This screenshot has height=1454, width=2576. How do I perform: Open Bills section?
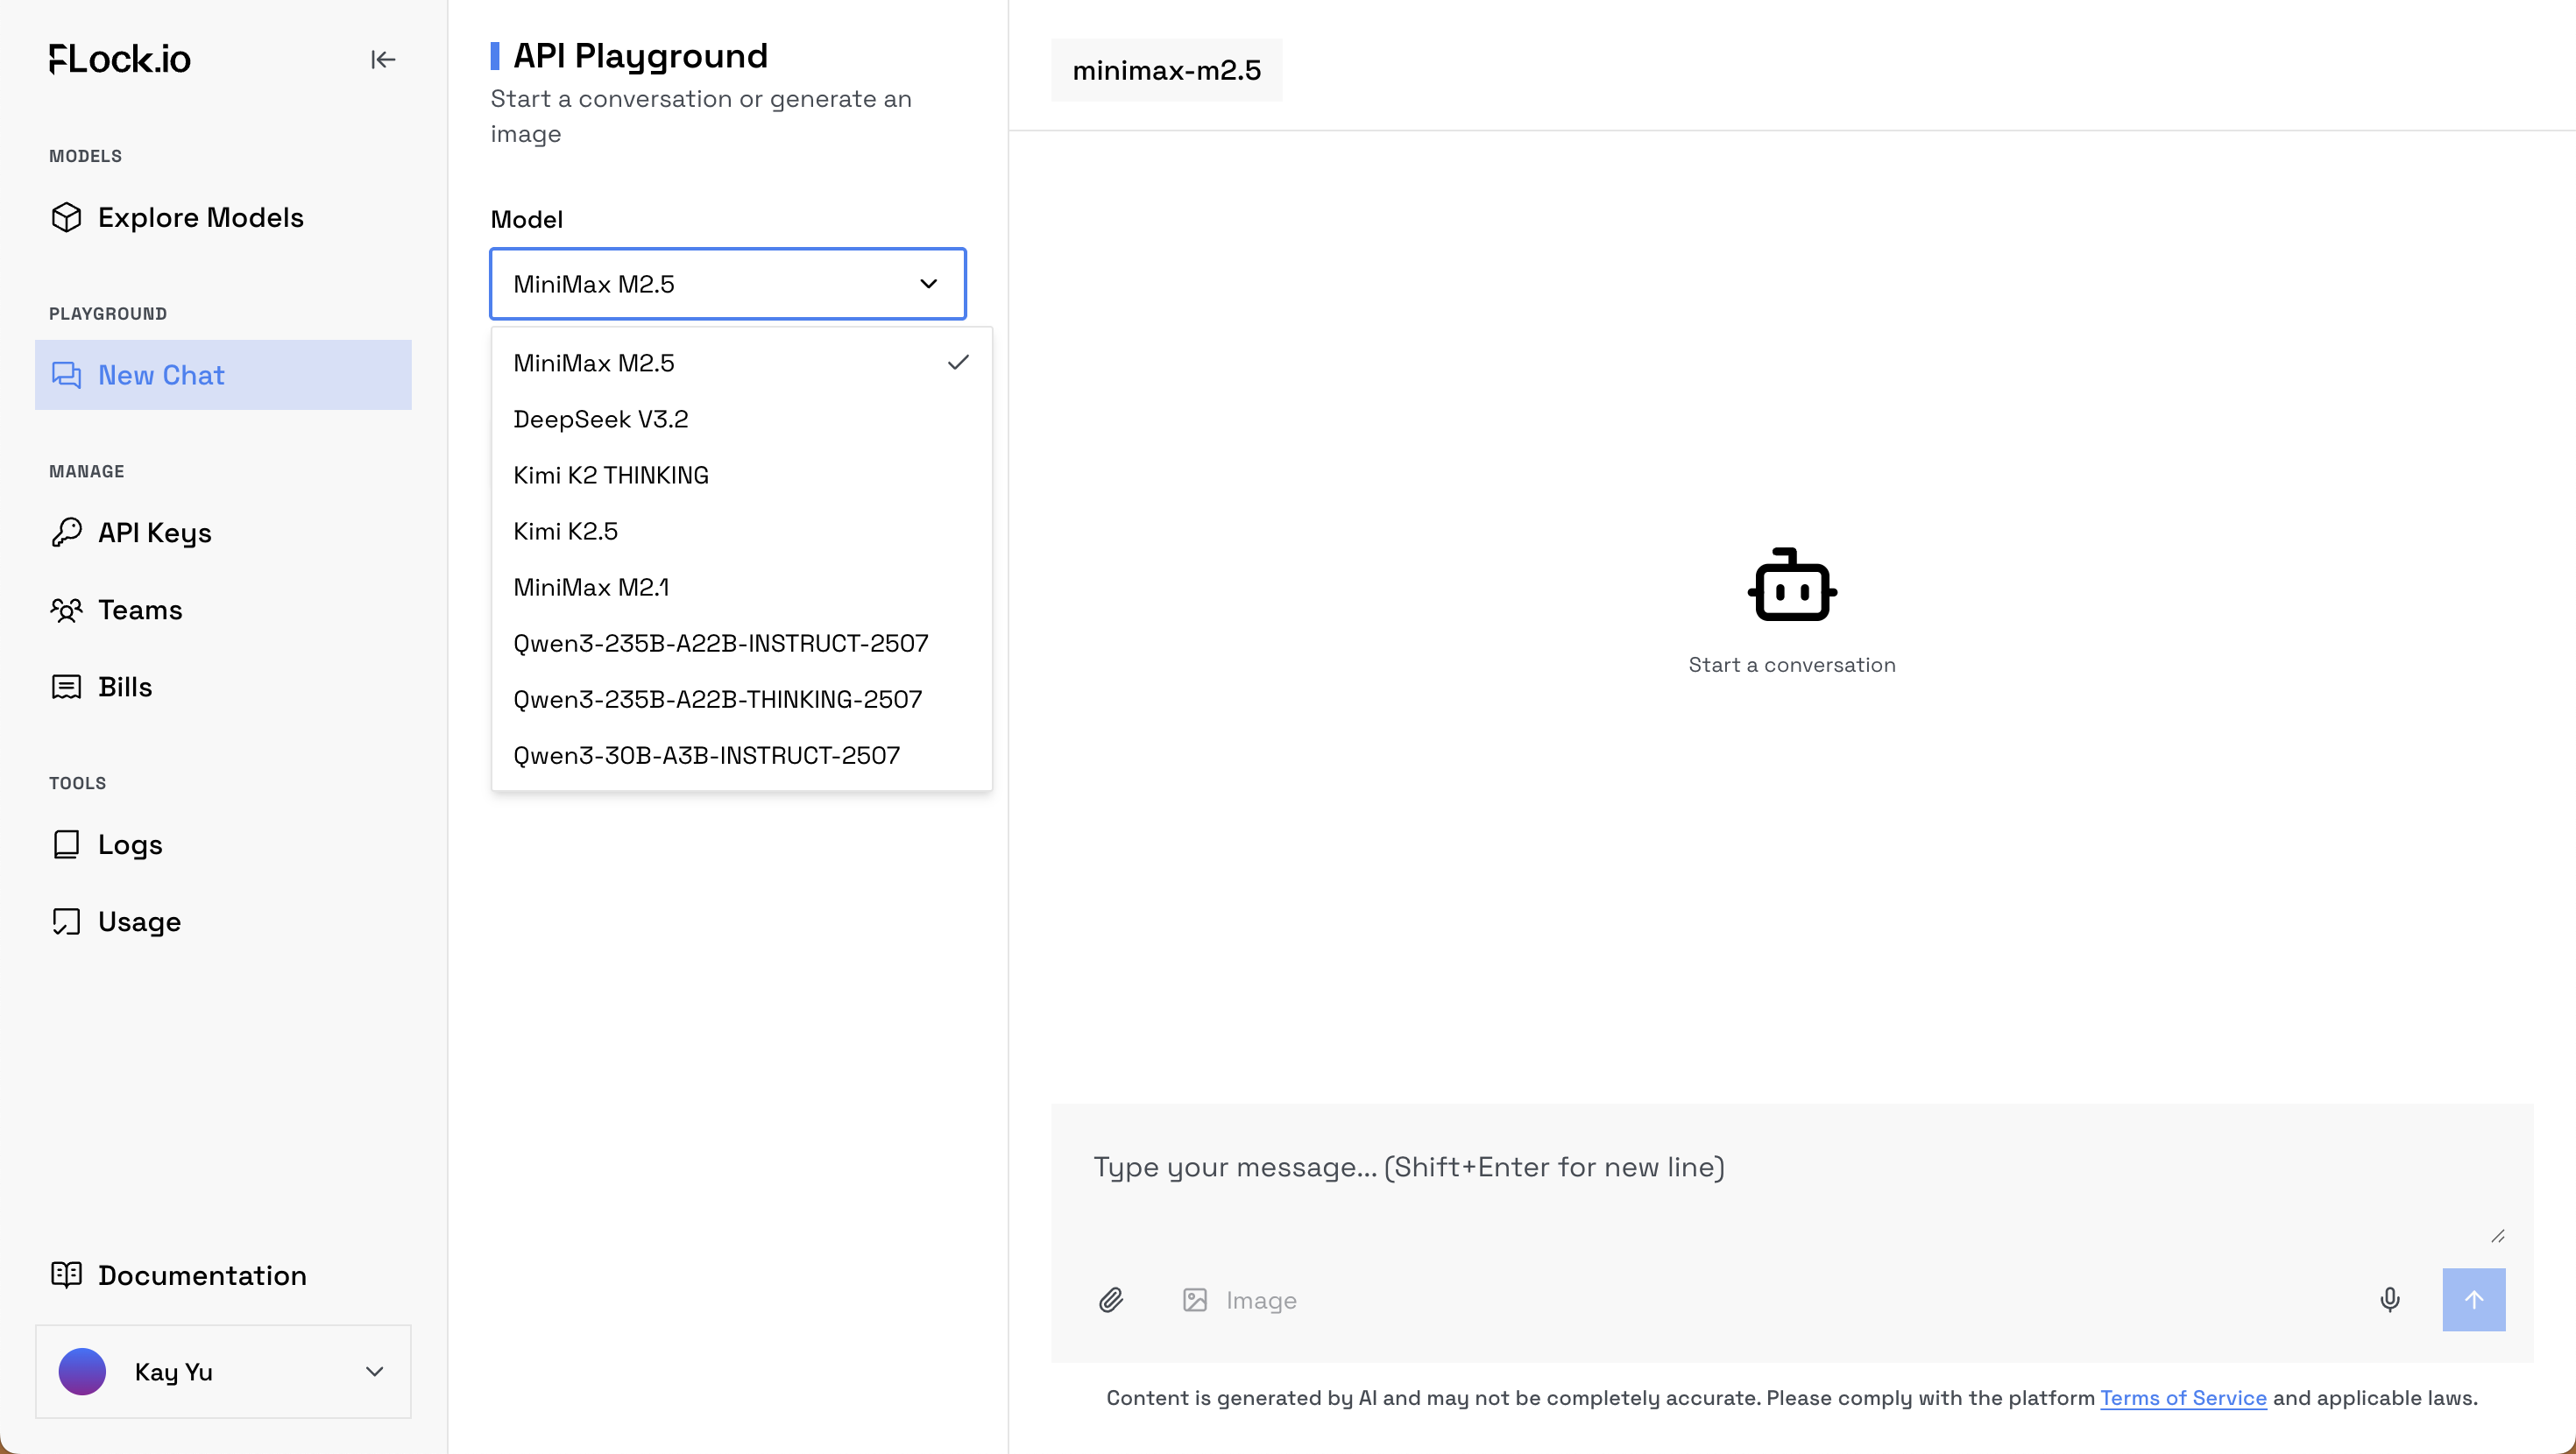coord(125,687)
